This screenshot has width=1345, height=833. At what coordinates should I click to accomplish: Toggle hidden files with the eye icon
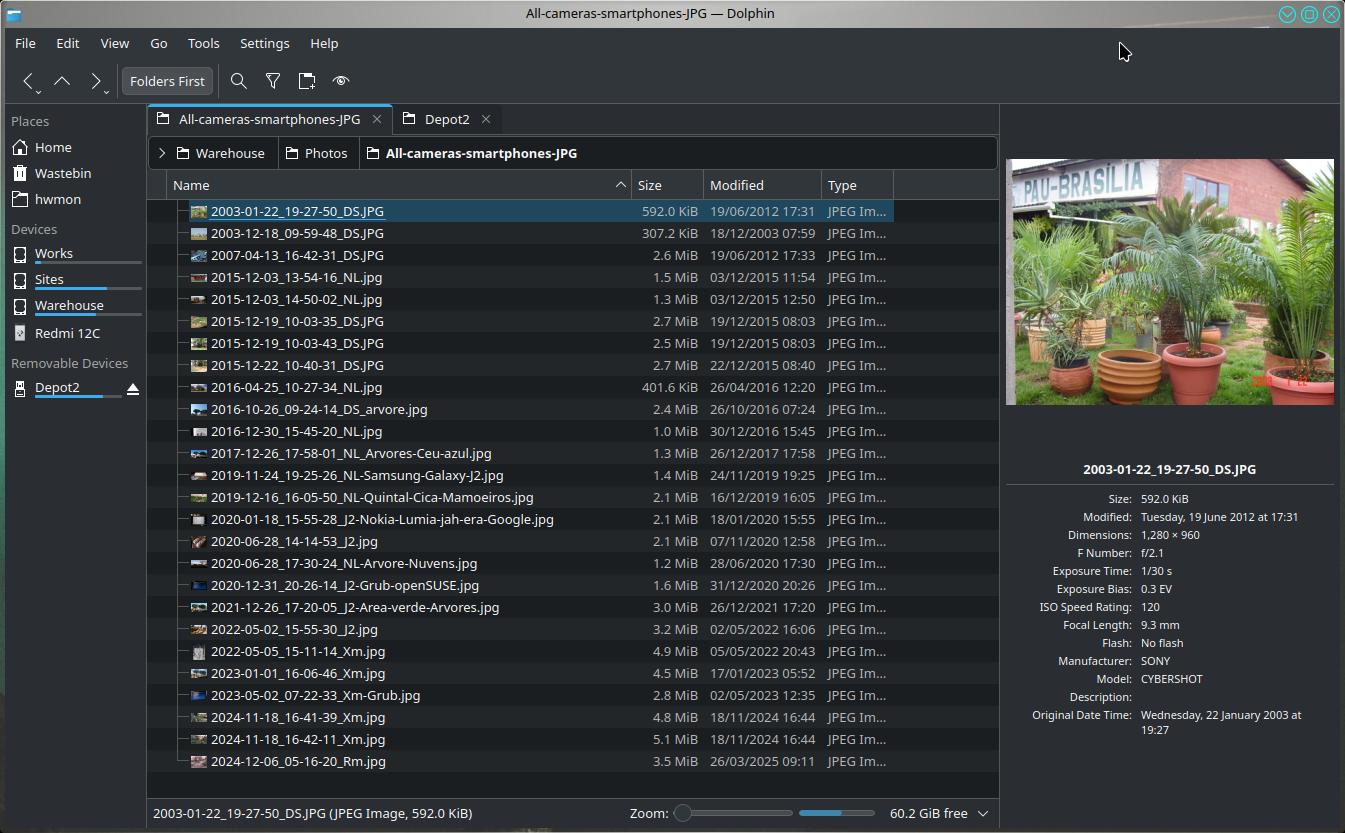click(x=341, y=81)
